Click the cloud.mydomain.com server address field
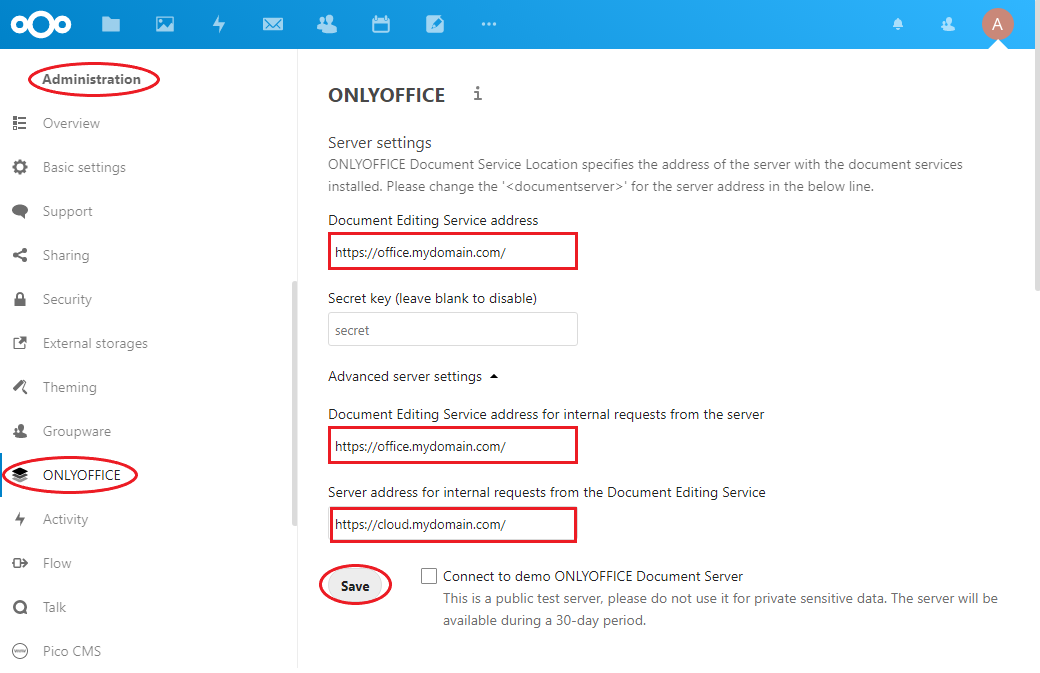 click(x=453, y=524)
